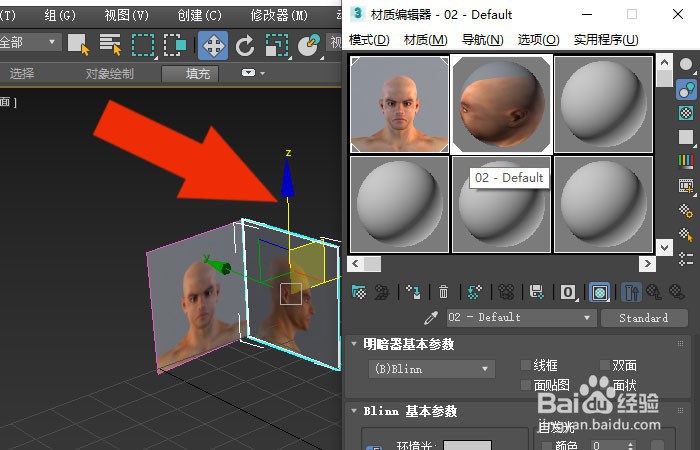Viewport: 700px width, 450px height.
Task: Click the Standard material type button
Action: [644, 318]
